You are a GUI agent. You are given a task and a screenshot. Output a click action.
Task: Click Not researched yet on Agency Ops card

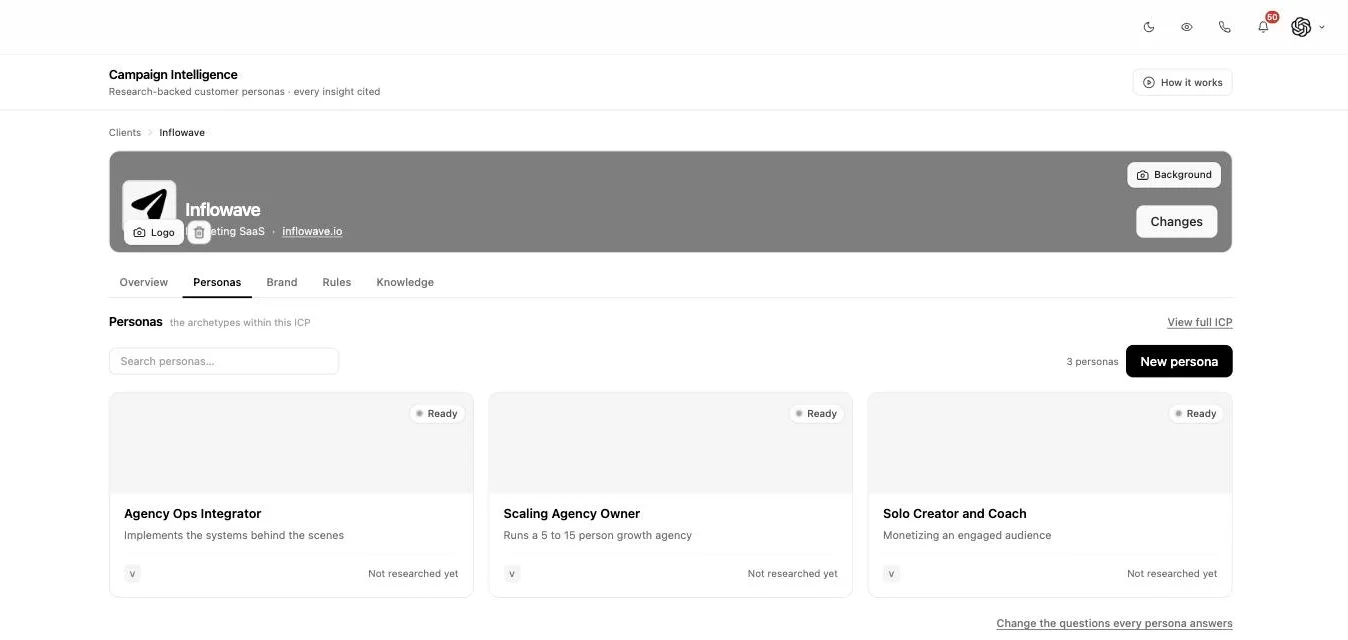pyautogui.click(x=413, y=574)
